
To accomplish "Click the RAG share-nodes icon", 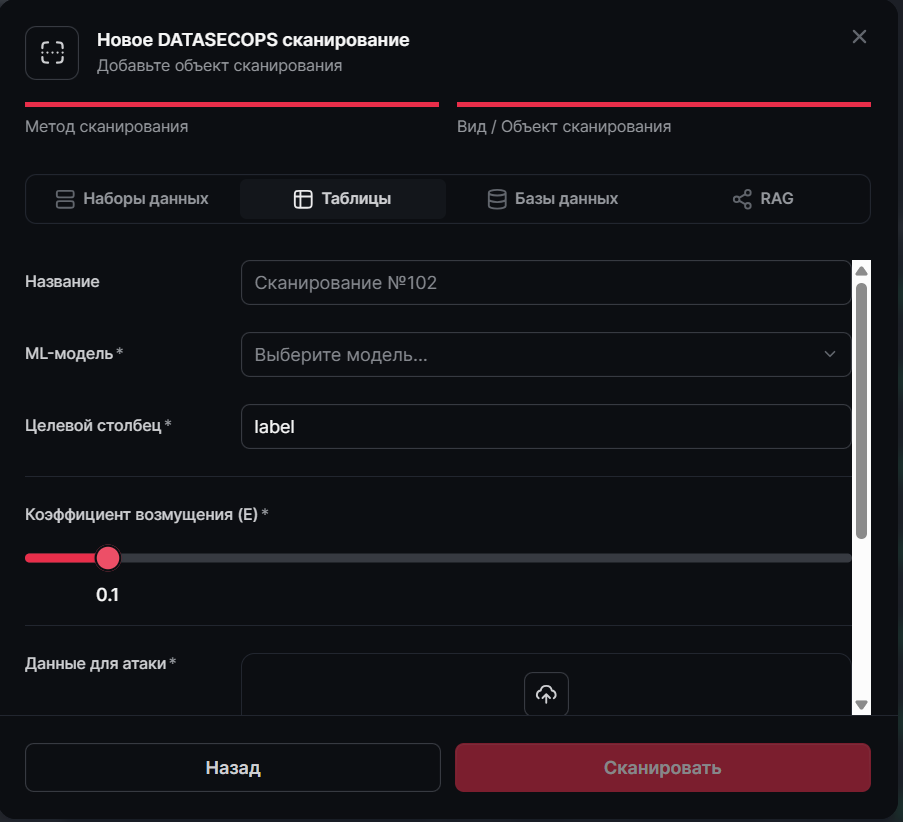I will pyautogui.click(x=742, y=199).
